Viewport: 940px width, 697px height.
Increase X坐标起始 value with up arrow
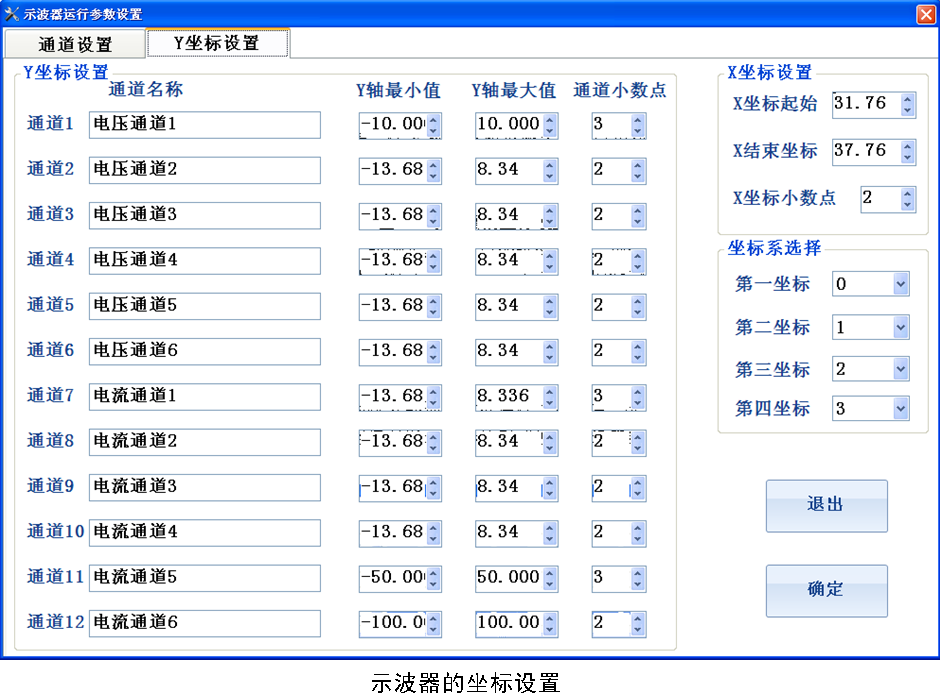click(x=907, y=99)
